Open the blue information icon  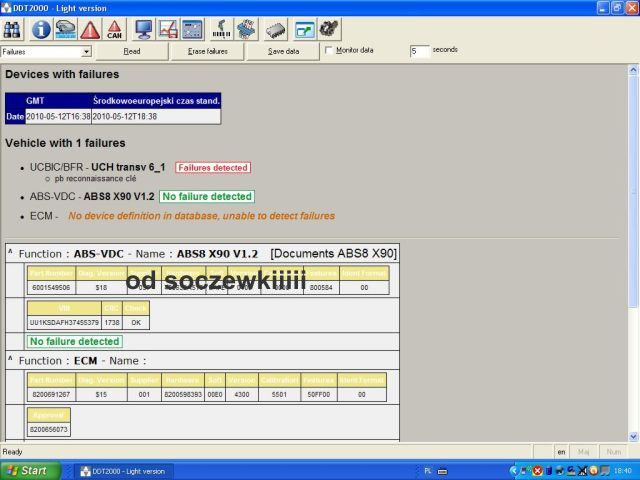pyautogui.click(x=41, y=29)
